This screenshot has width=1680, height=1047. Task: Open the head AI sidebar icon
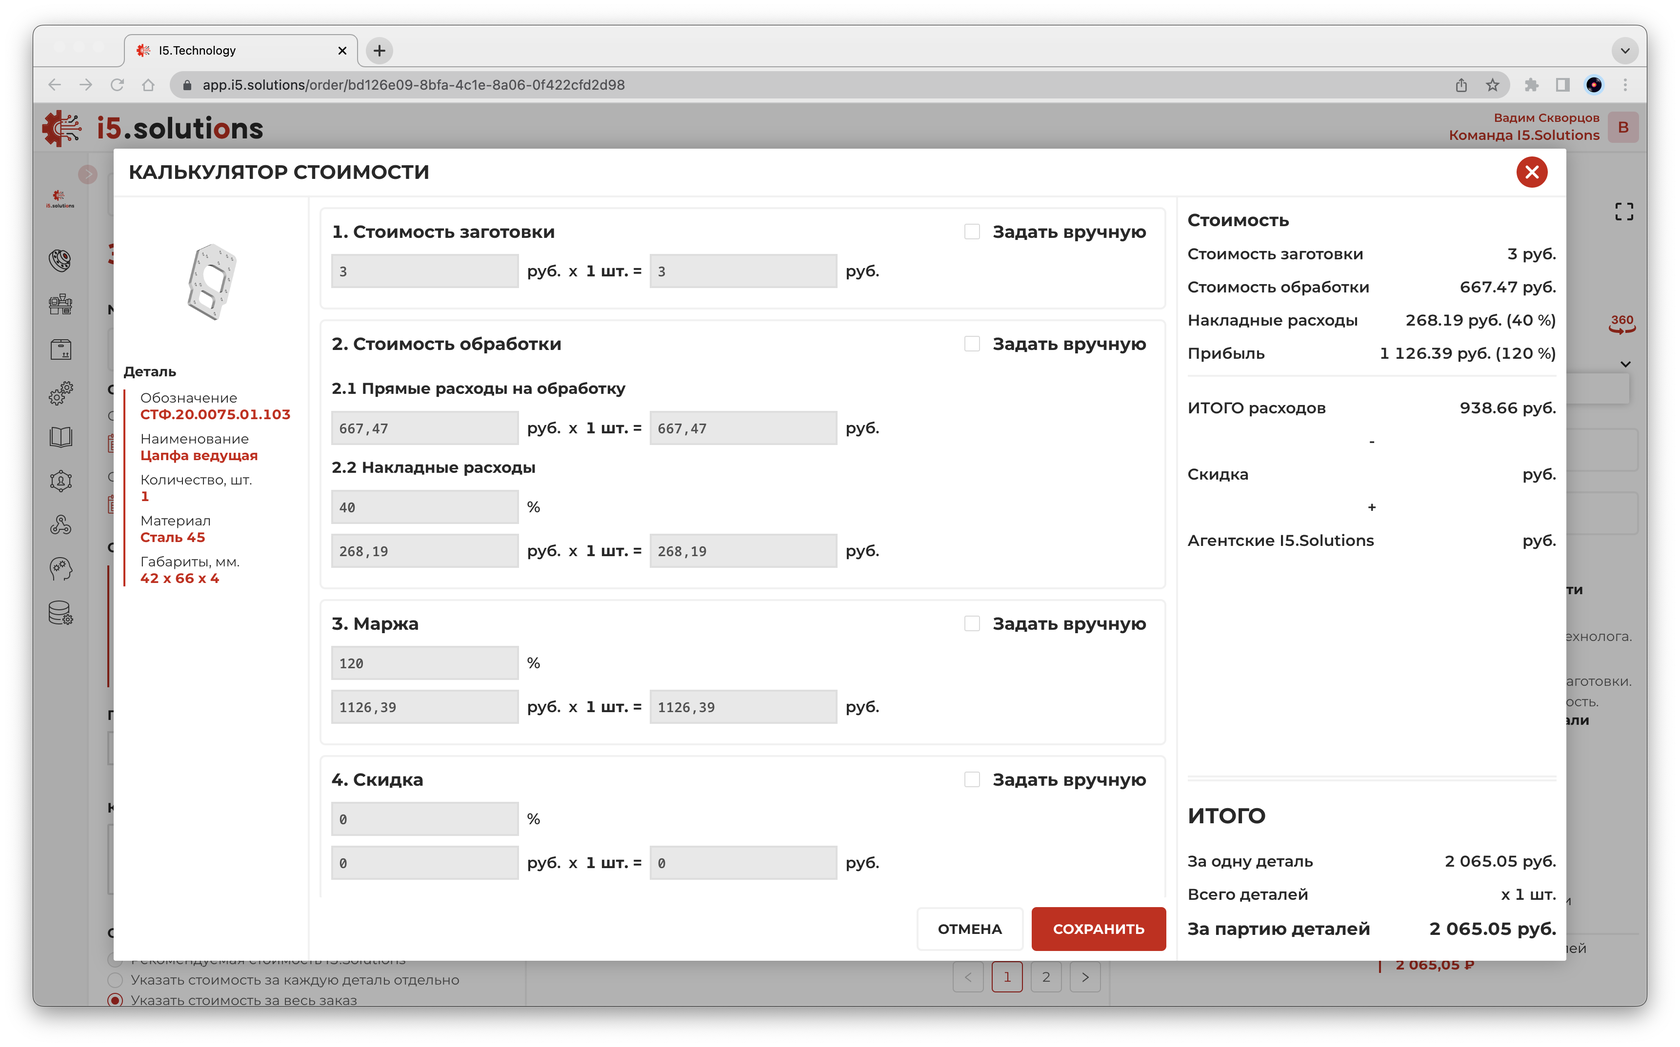[x=61, y=569]
